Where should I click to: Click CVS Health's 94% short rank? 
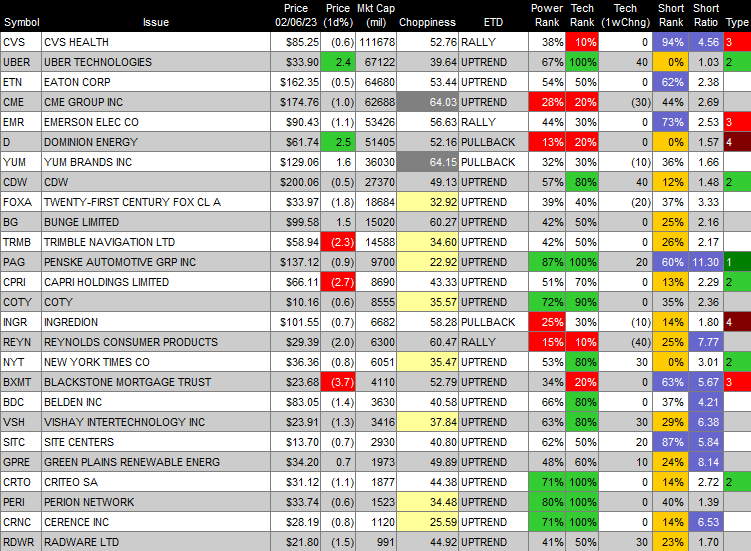point(671,42)
